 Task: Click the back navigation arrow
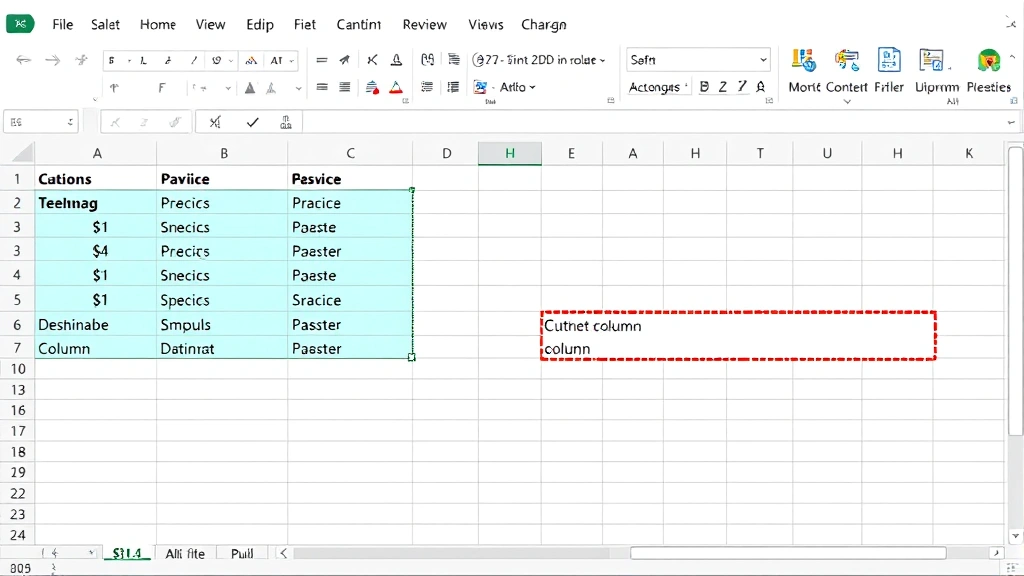point(24,60)
